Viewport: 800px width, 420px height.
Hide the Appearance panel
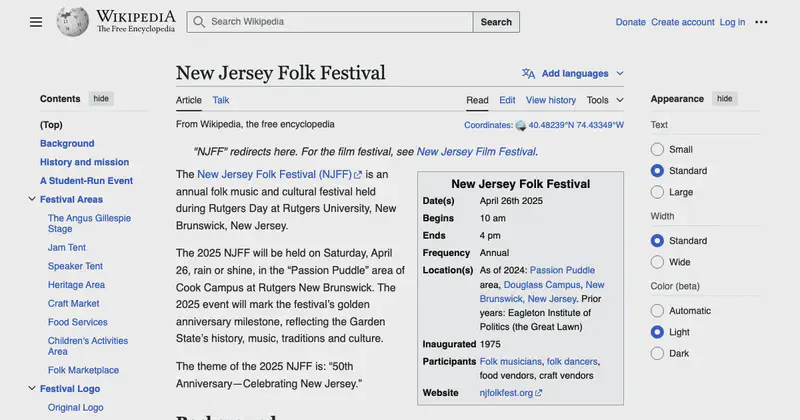click(724, 98)
